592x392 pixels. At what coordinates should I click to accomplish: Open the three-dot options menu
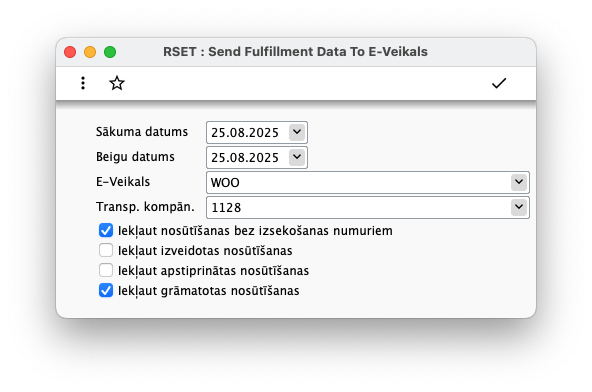click(83, 83)
